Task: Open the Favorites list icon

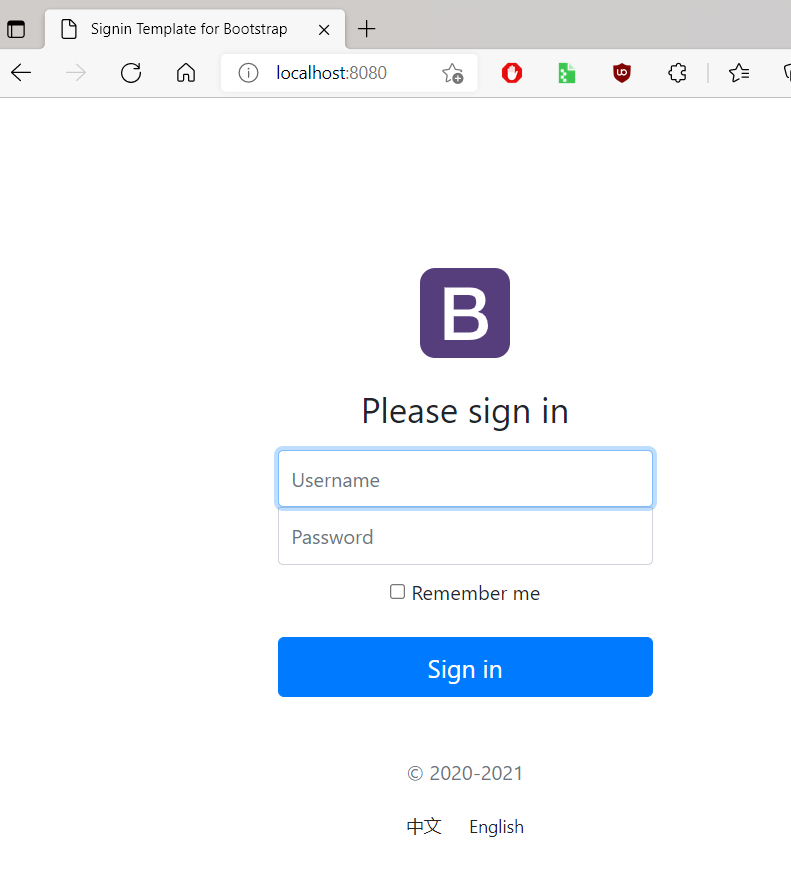Action: point(739,73)
